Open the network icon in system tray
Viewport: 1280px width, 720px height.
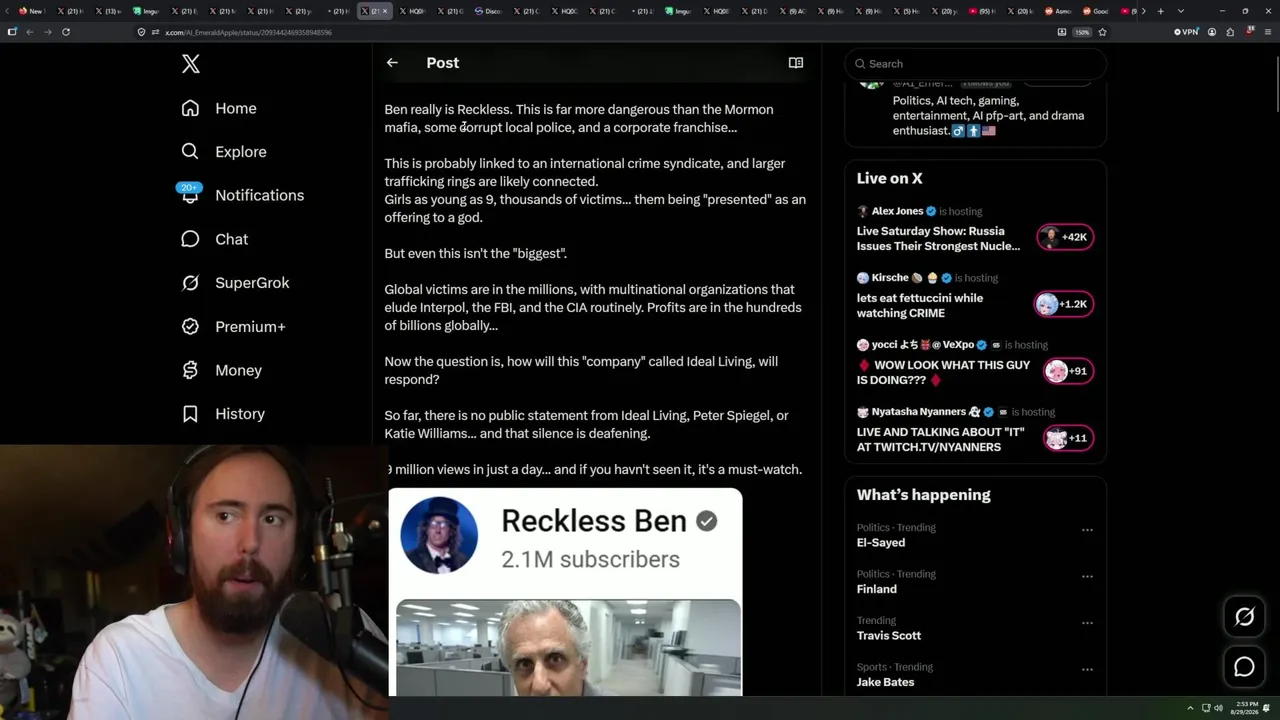[x=1205, y=708]
